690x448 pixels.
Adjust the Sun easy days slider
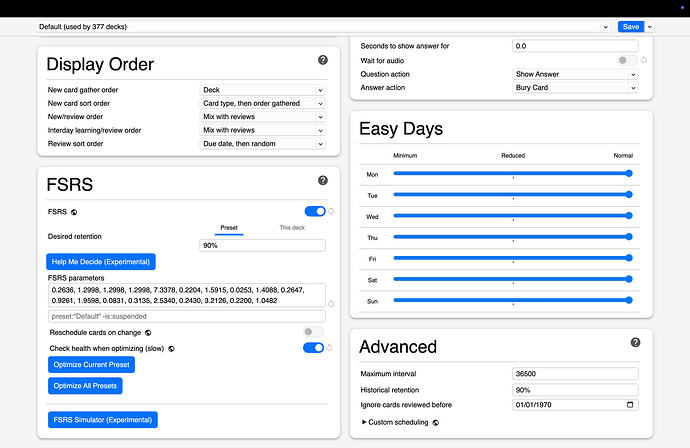click(513, 300)
